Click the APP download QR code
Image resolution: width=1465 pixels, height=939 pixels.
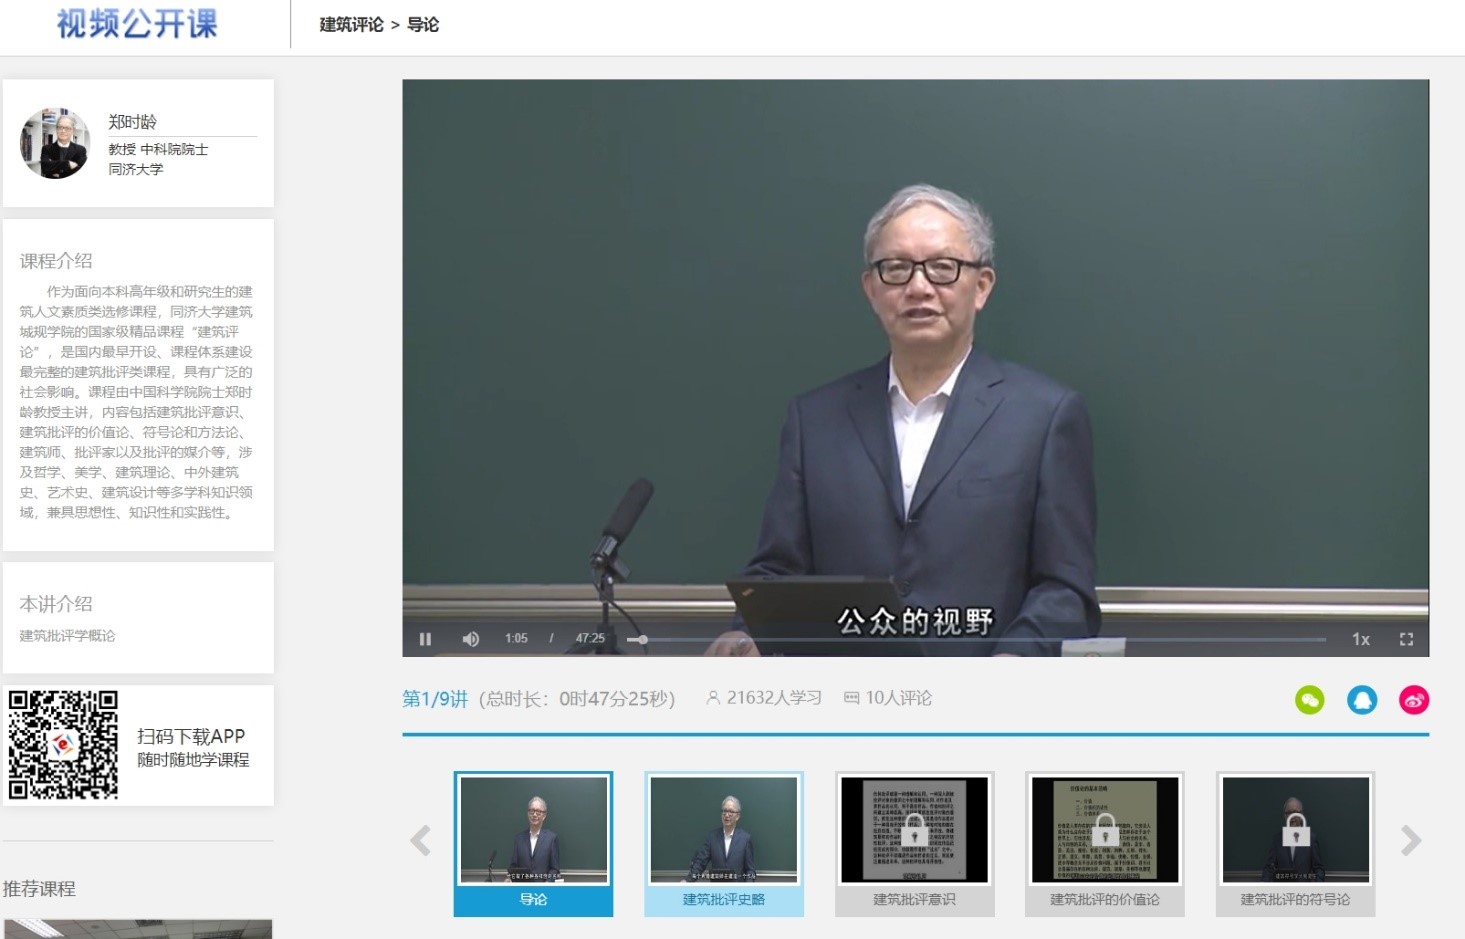tap(63, 745)
